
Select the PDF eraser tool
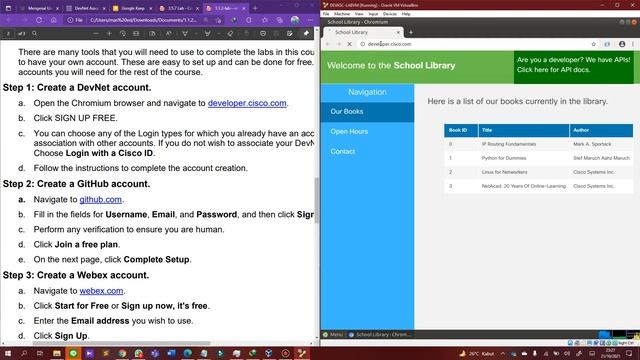click(x=230, y=33)
